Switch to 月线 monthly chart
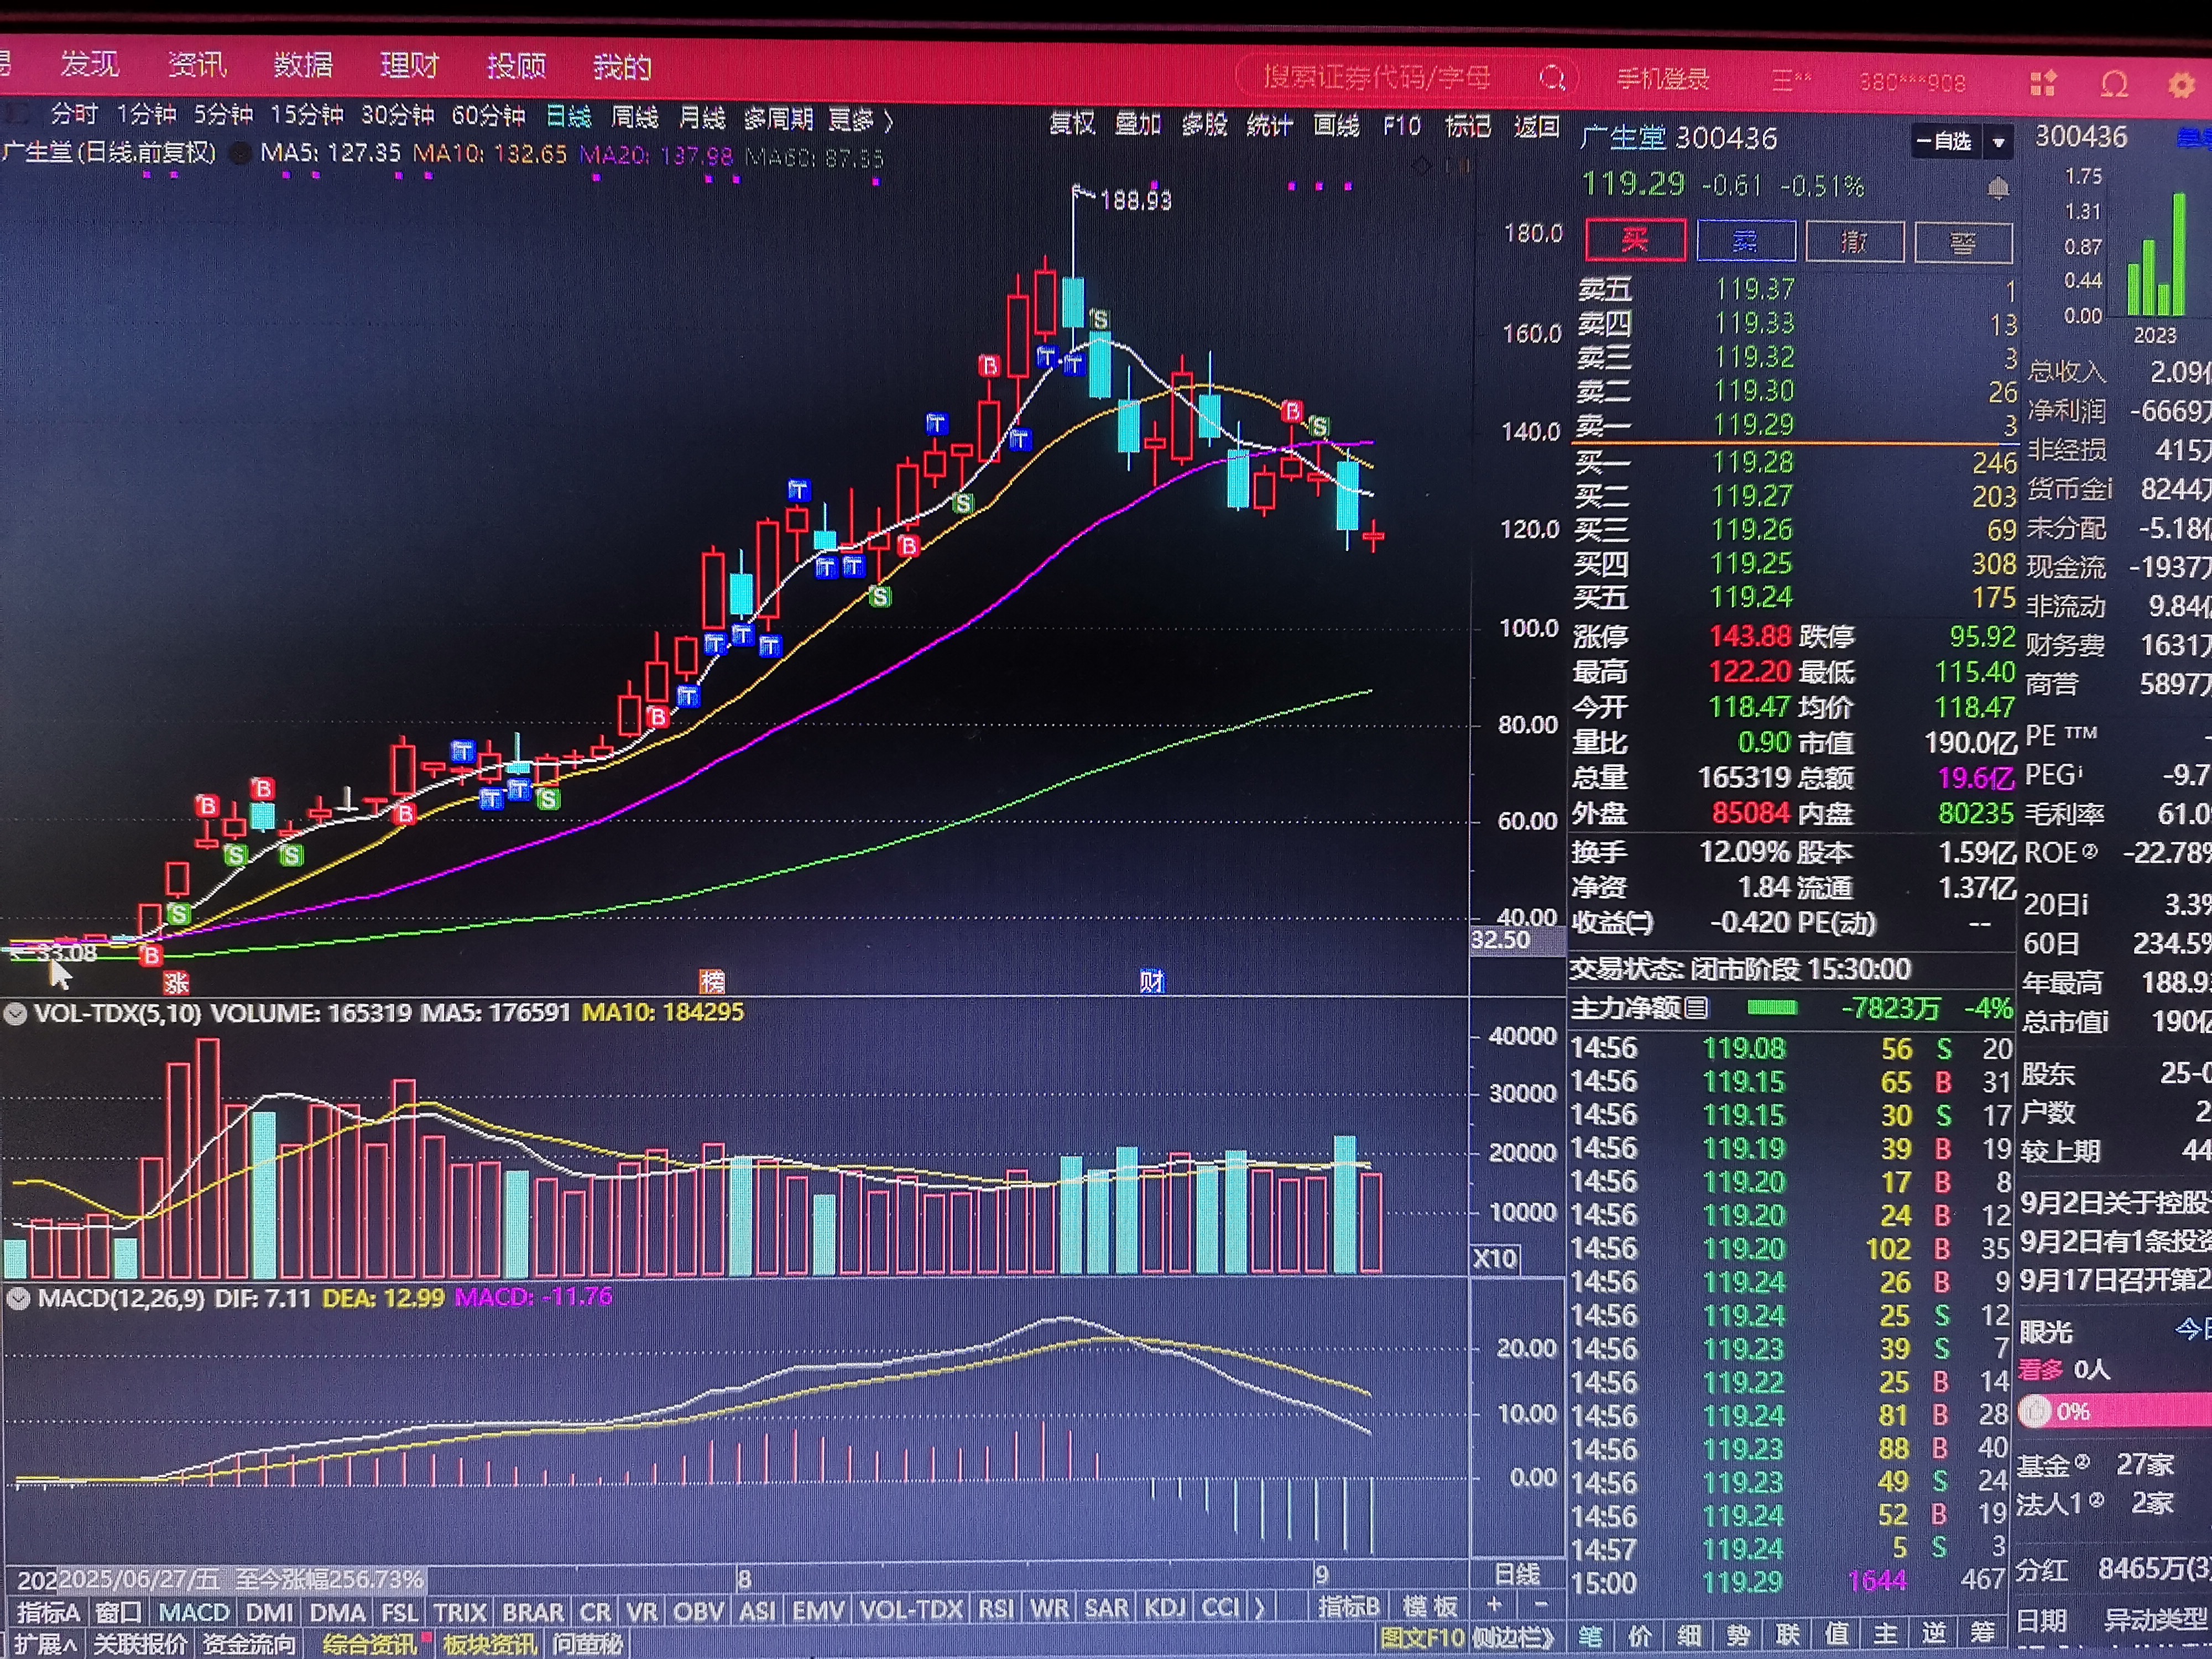2212x1659 pixels. click(701, 118)
